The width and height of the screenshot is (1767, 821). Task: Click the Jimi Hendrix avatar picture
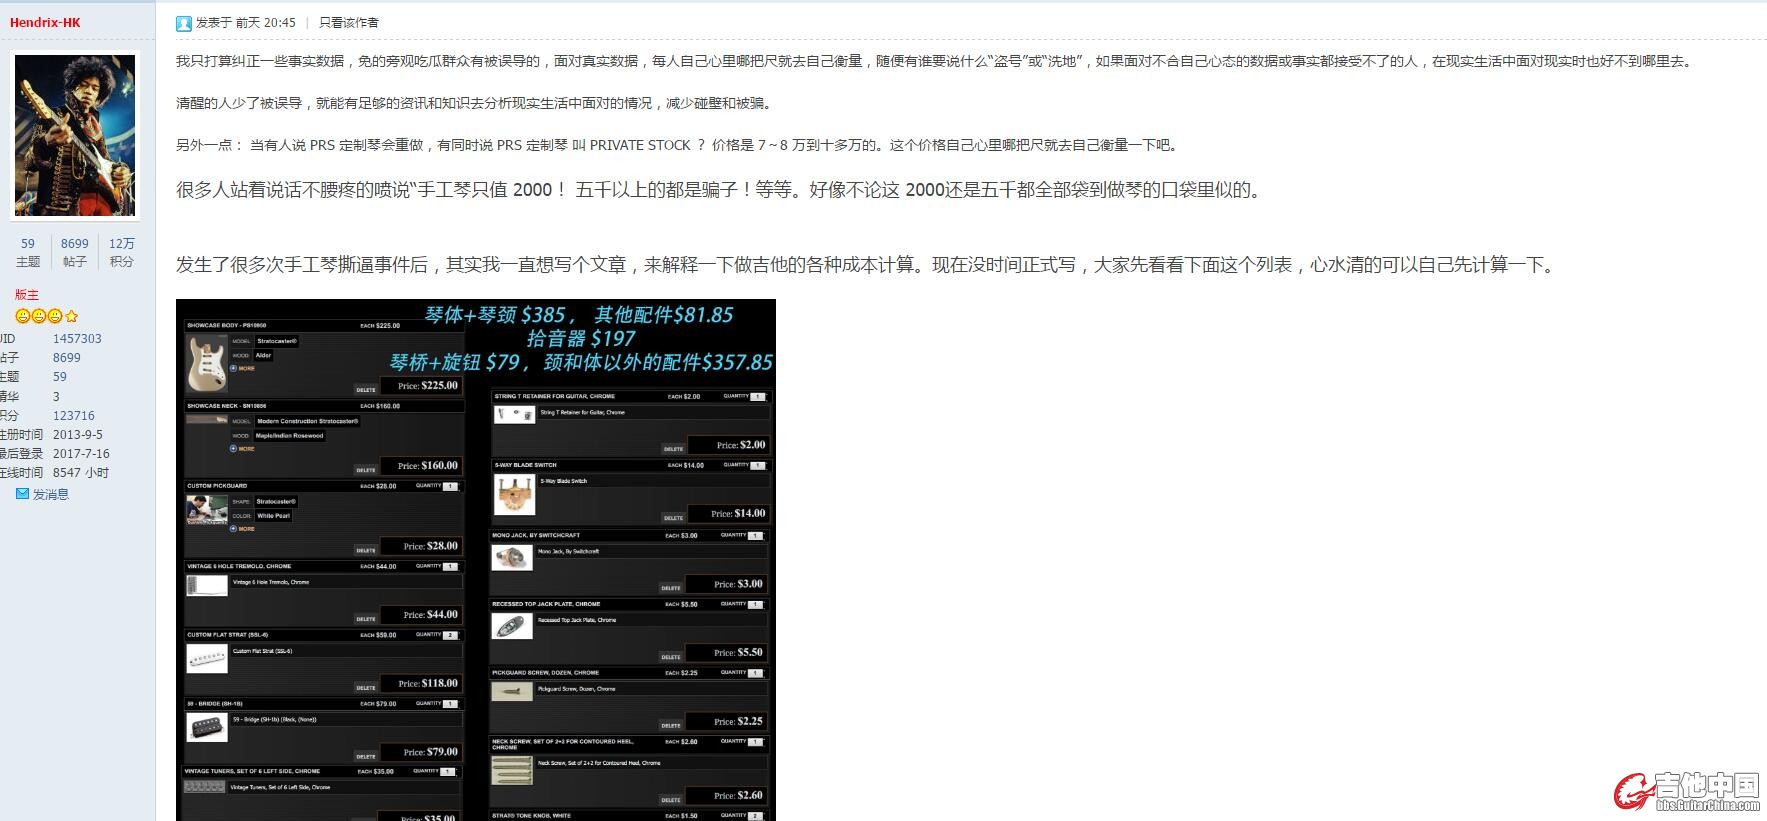[x=75, y=136]
